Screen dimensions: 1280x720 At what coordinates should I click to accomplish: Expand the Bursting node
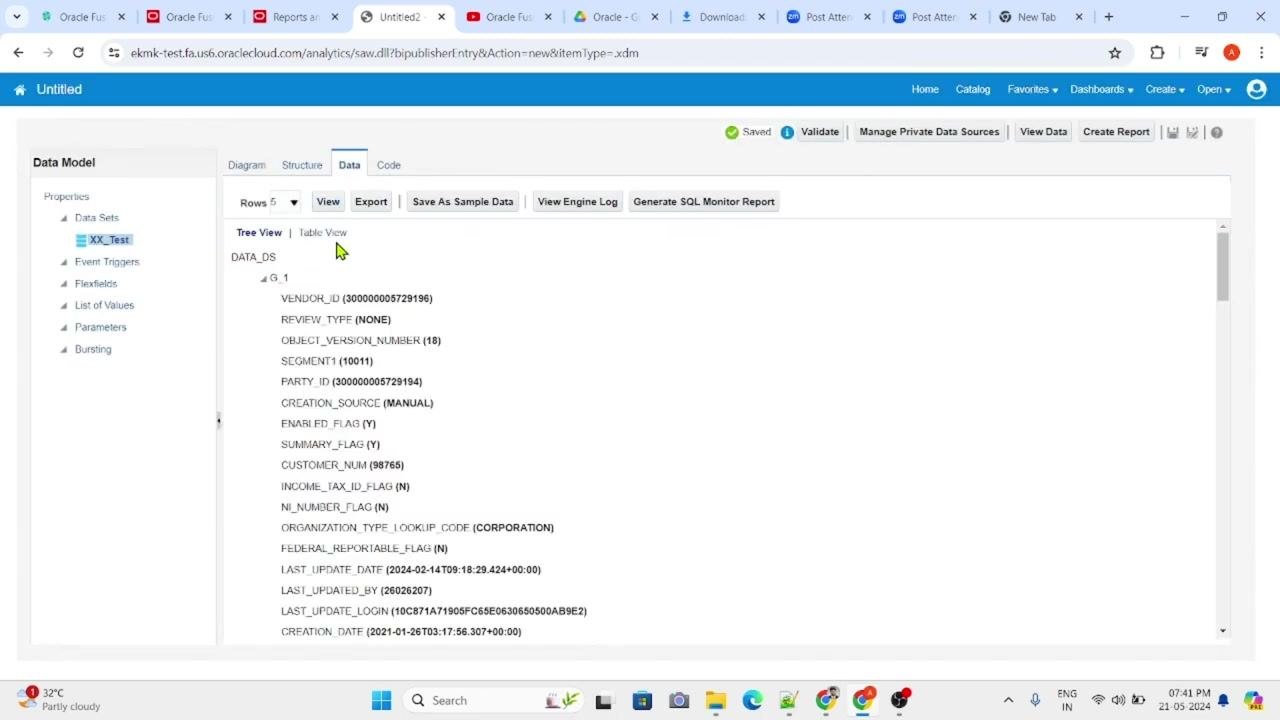64,350
